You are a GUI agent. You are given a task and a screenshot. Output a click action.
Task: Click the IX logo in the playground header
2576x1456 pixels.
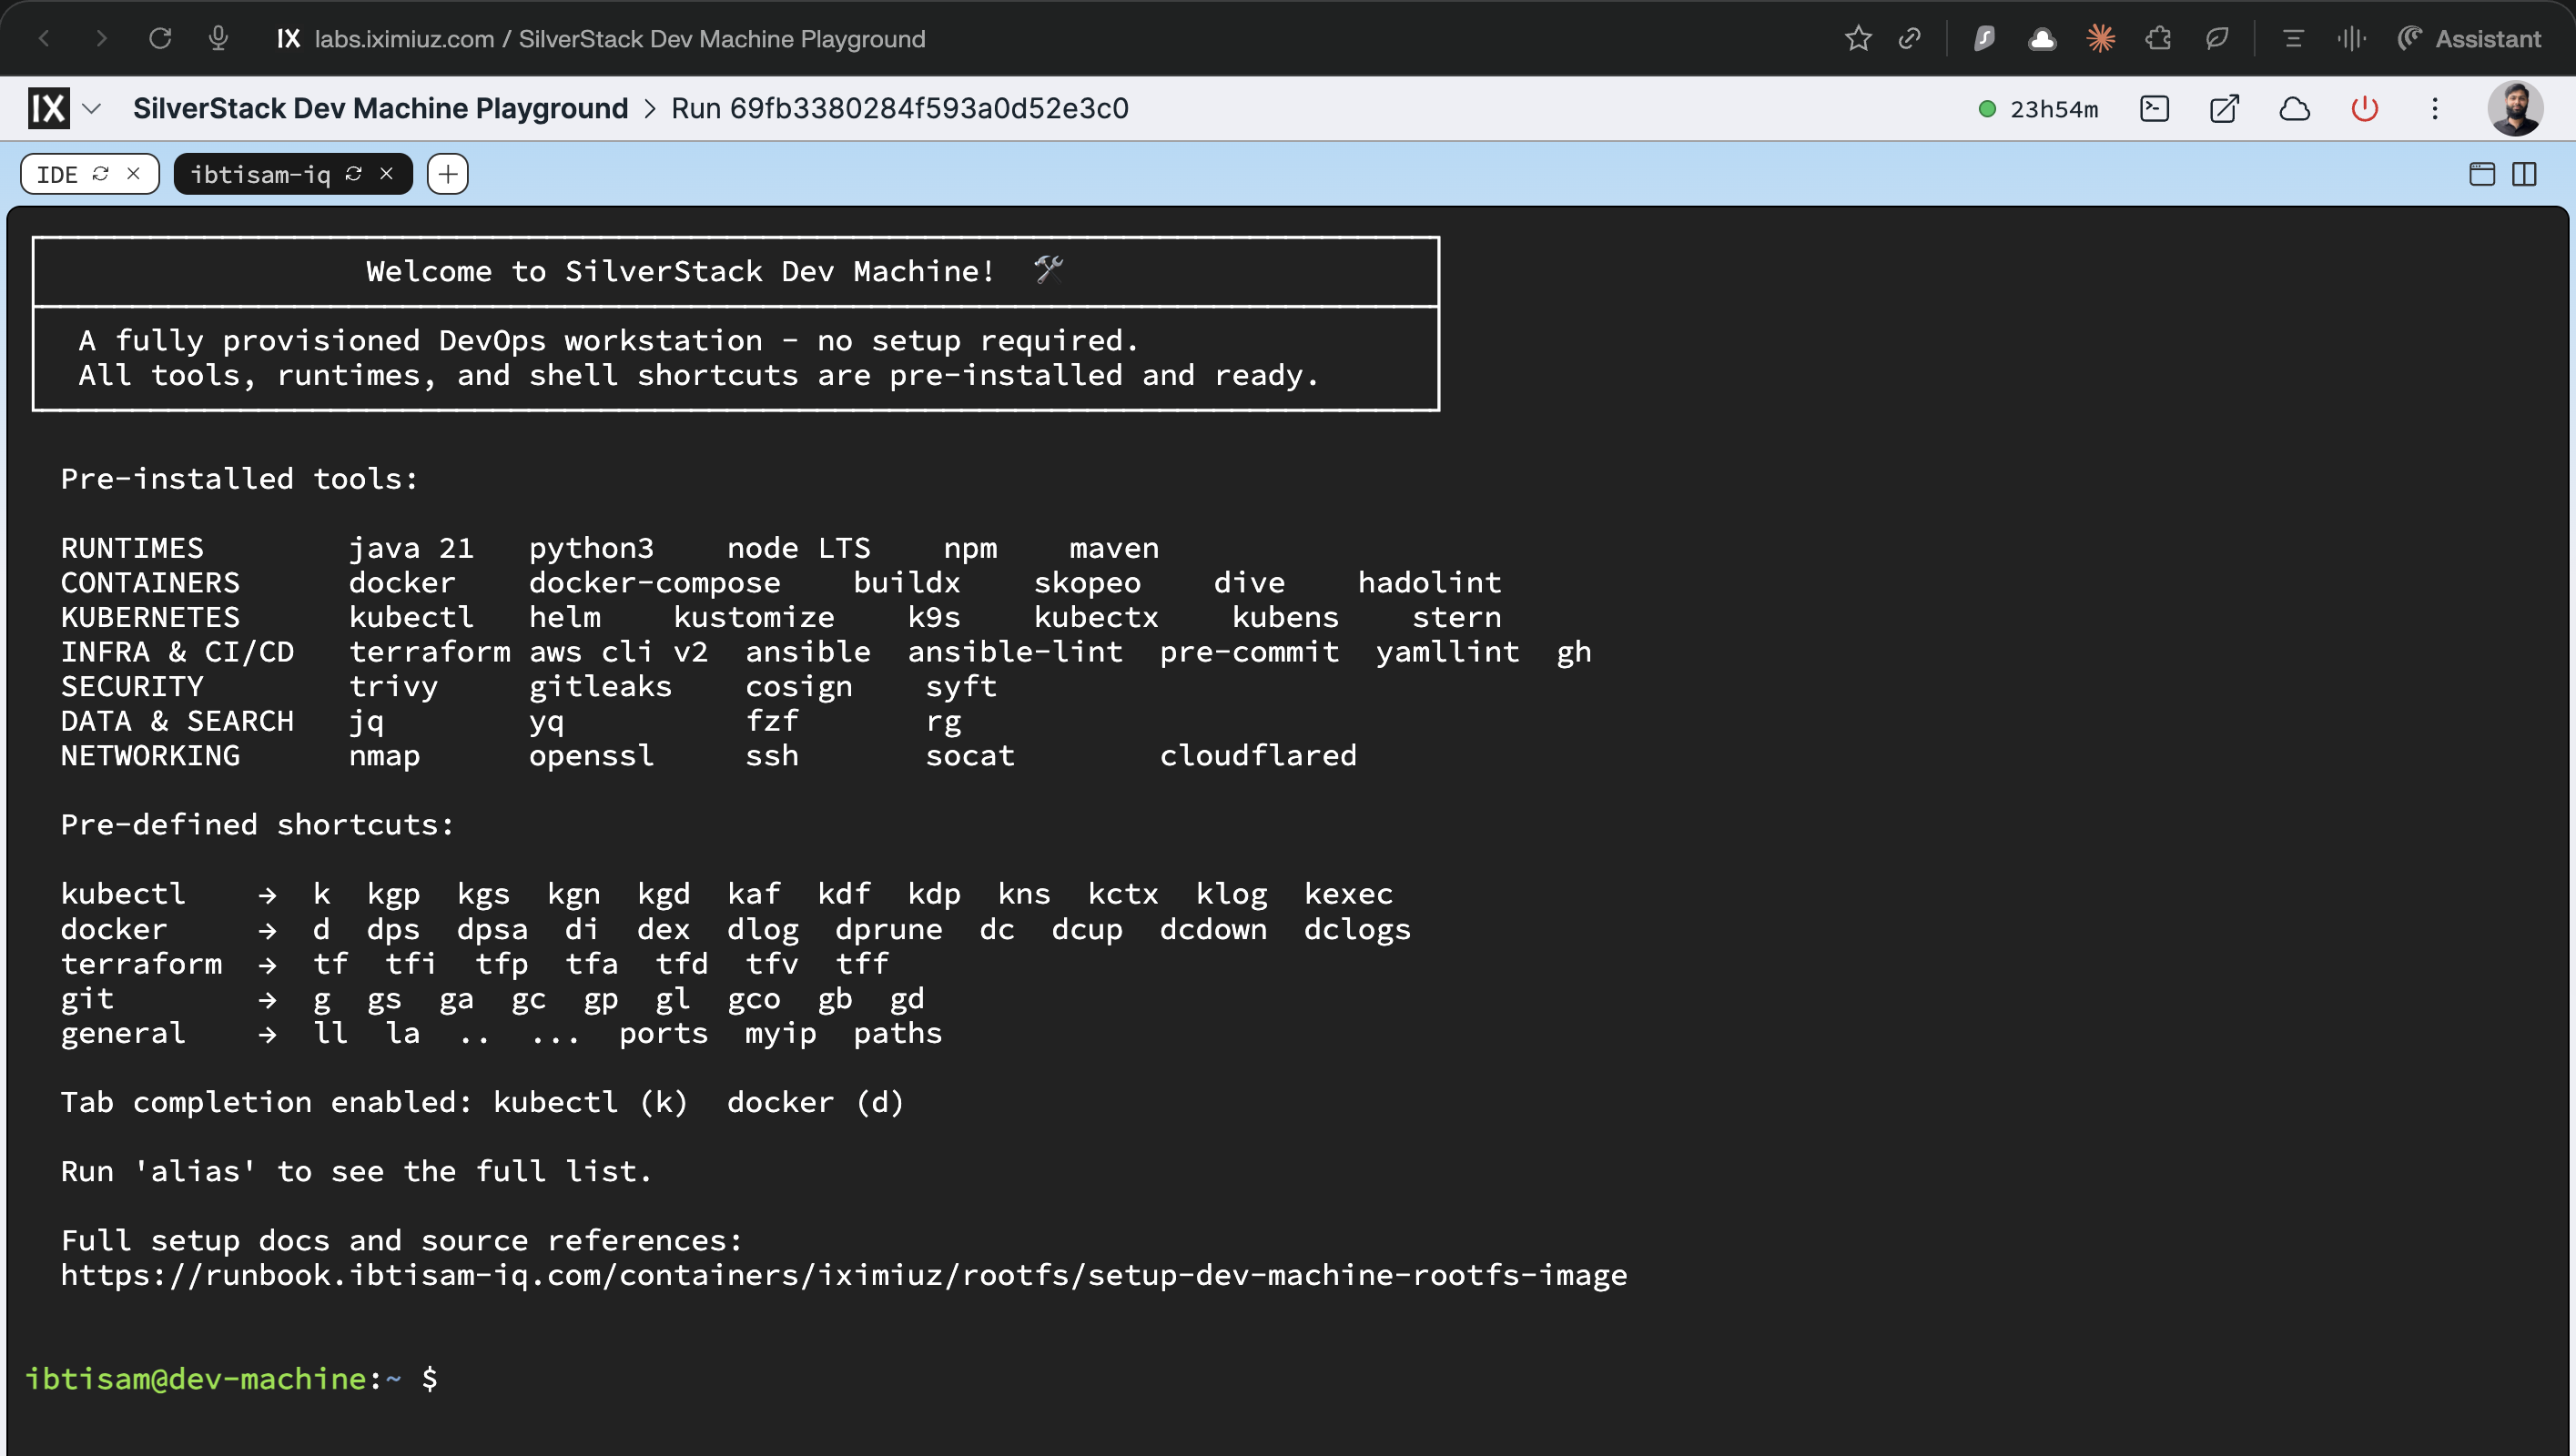48,108
